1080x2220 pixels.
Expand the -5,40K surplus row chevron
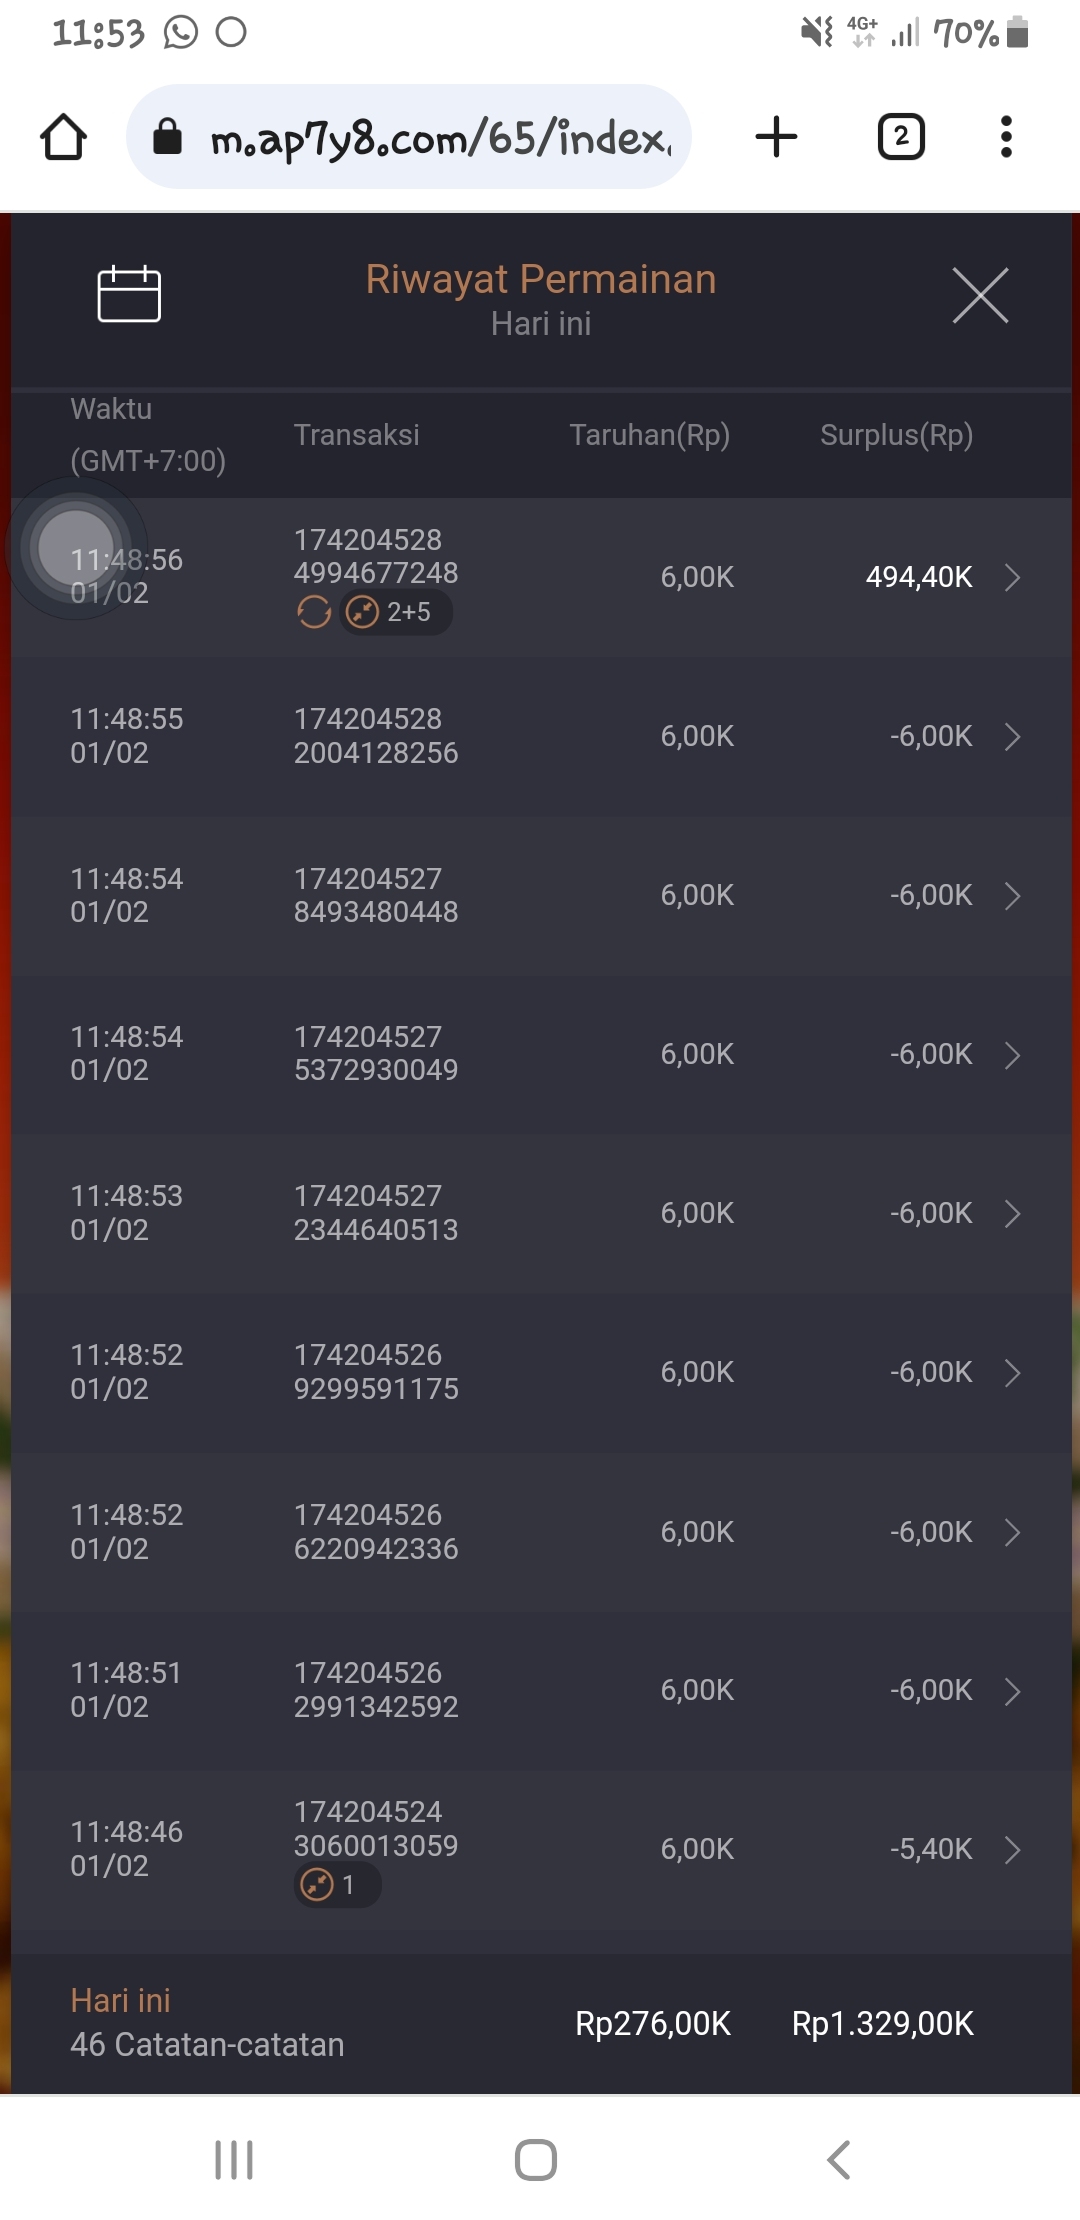point(1012,1850)
